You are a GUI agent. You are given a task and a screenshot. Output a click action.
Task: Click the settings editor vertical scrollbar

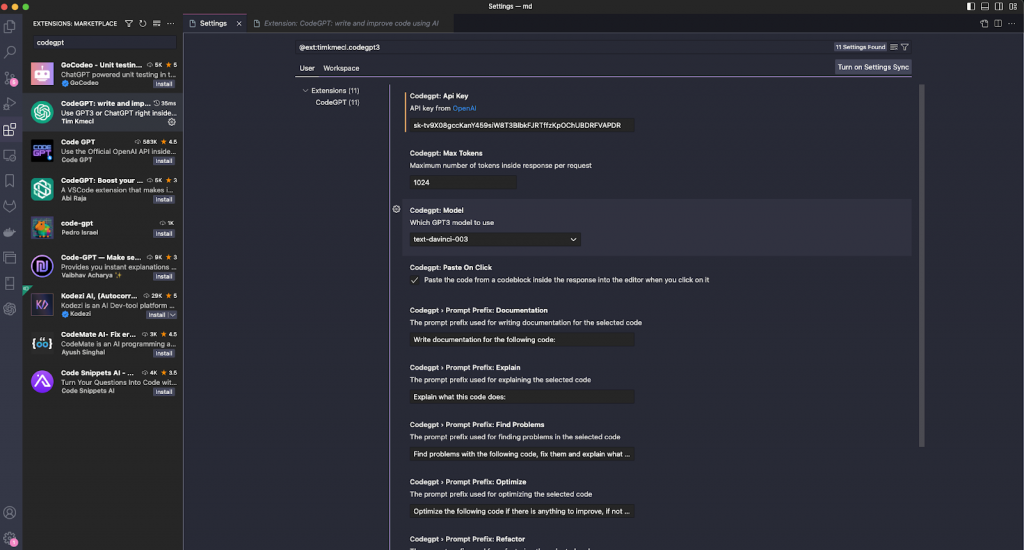click(921, 267)
